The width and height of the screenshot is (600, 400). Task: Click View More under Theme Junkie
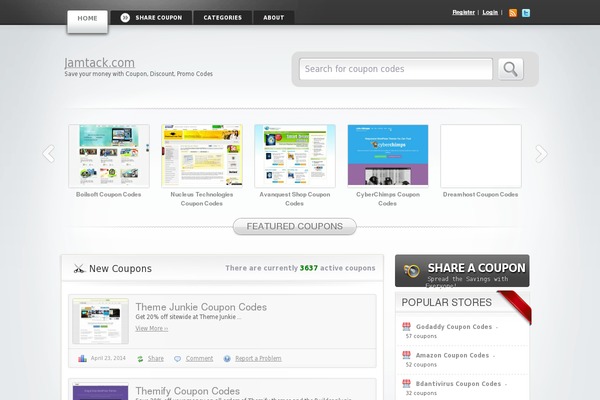[x=151, y=328]
